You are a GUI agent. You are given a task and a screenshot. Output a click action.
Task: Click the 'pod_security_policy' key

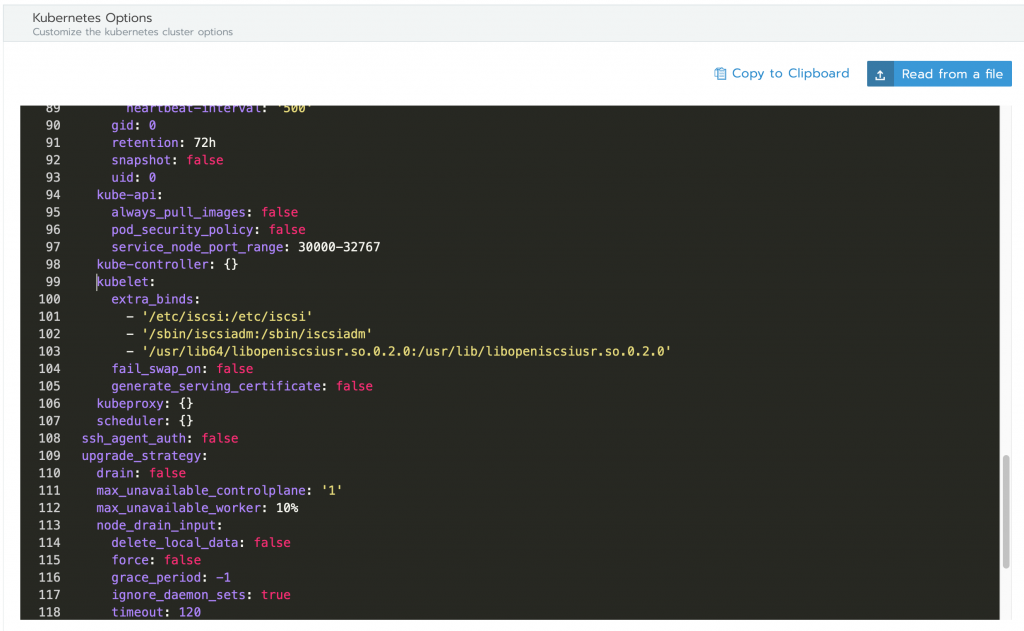pos(182,229)
